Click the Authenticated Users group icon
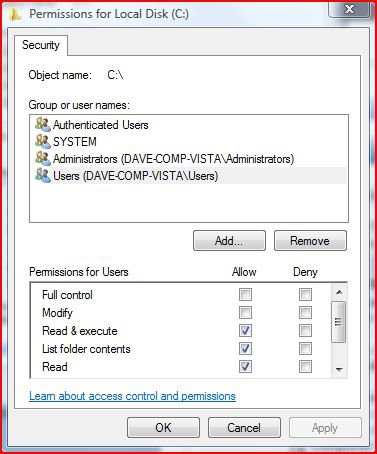Image resolution: width=377 pixels, height=454 pixels. point(43,124)
